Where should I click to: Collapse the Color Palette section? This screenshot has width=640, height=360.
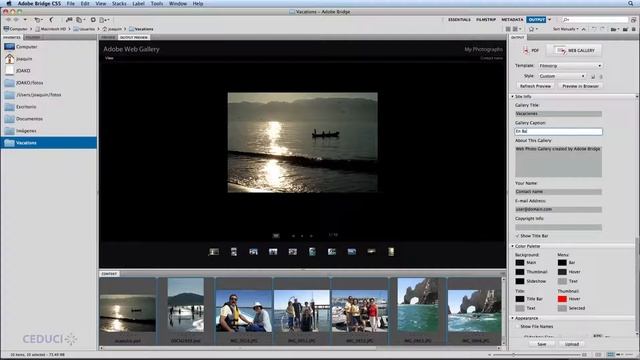pos(513,246)
